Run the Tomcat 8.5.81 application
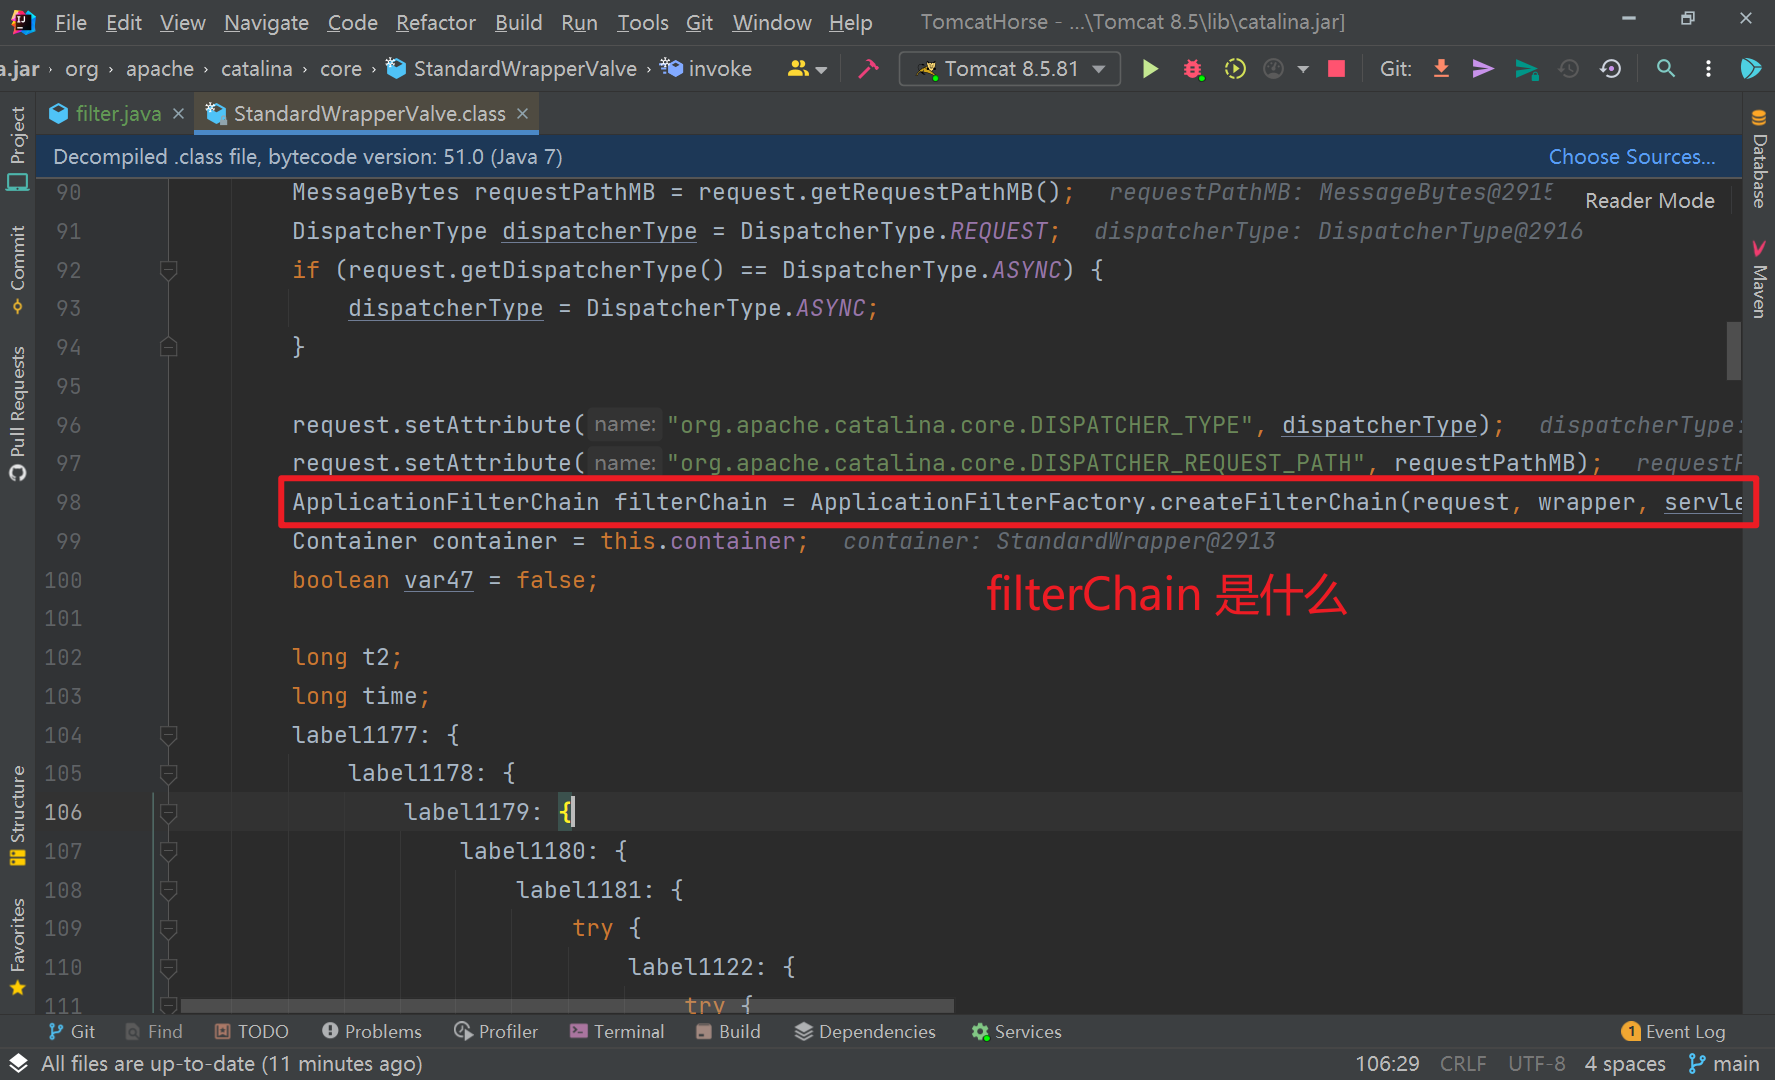1775x1080 pixels. pos(1150,68)
